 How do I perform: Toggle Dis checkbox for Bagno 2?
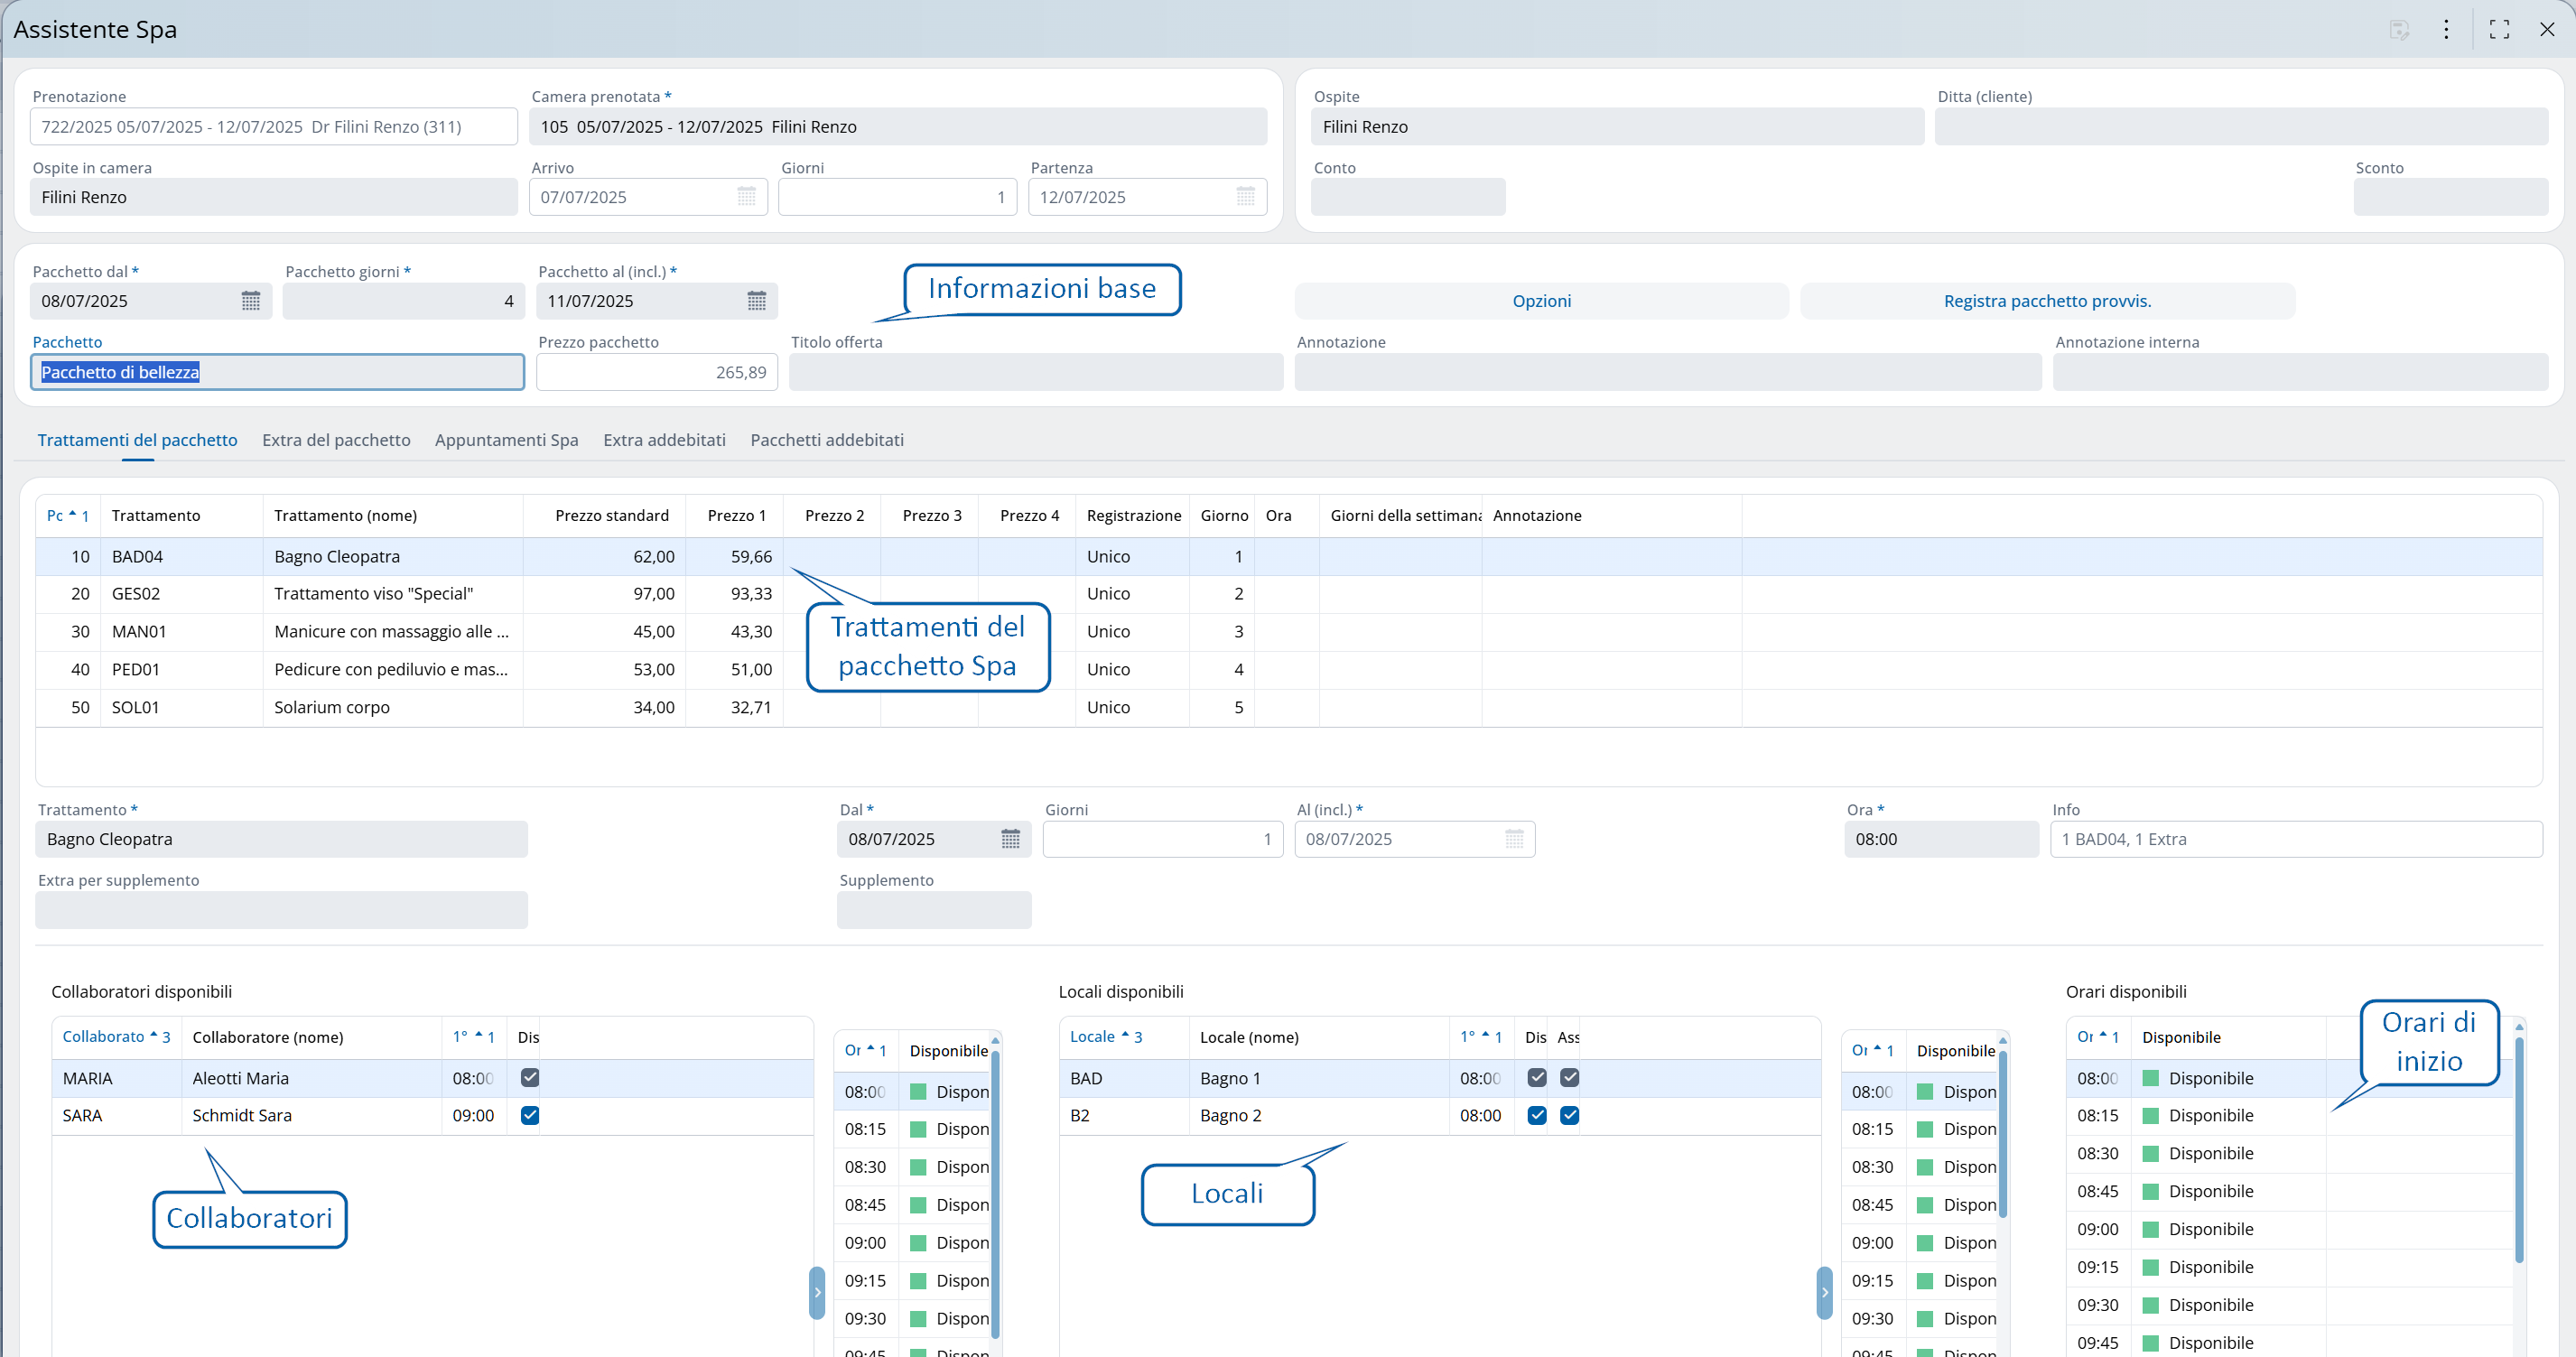[x=1537, y=1115]
